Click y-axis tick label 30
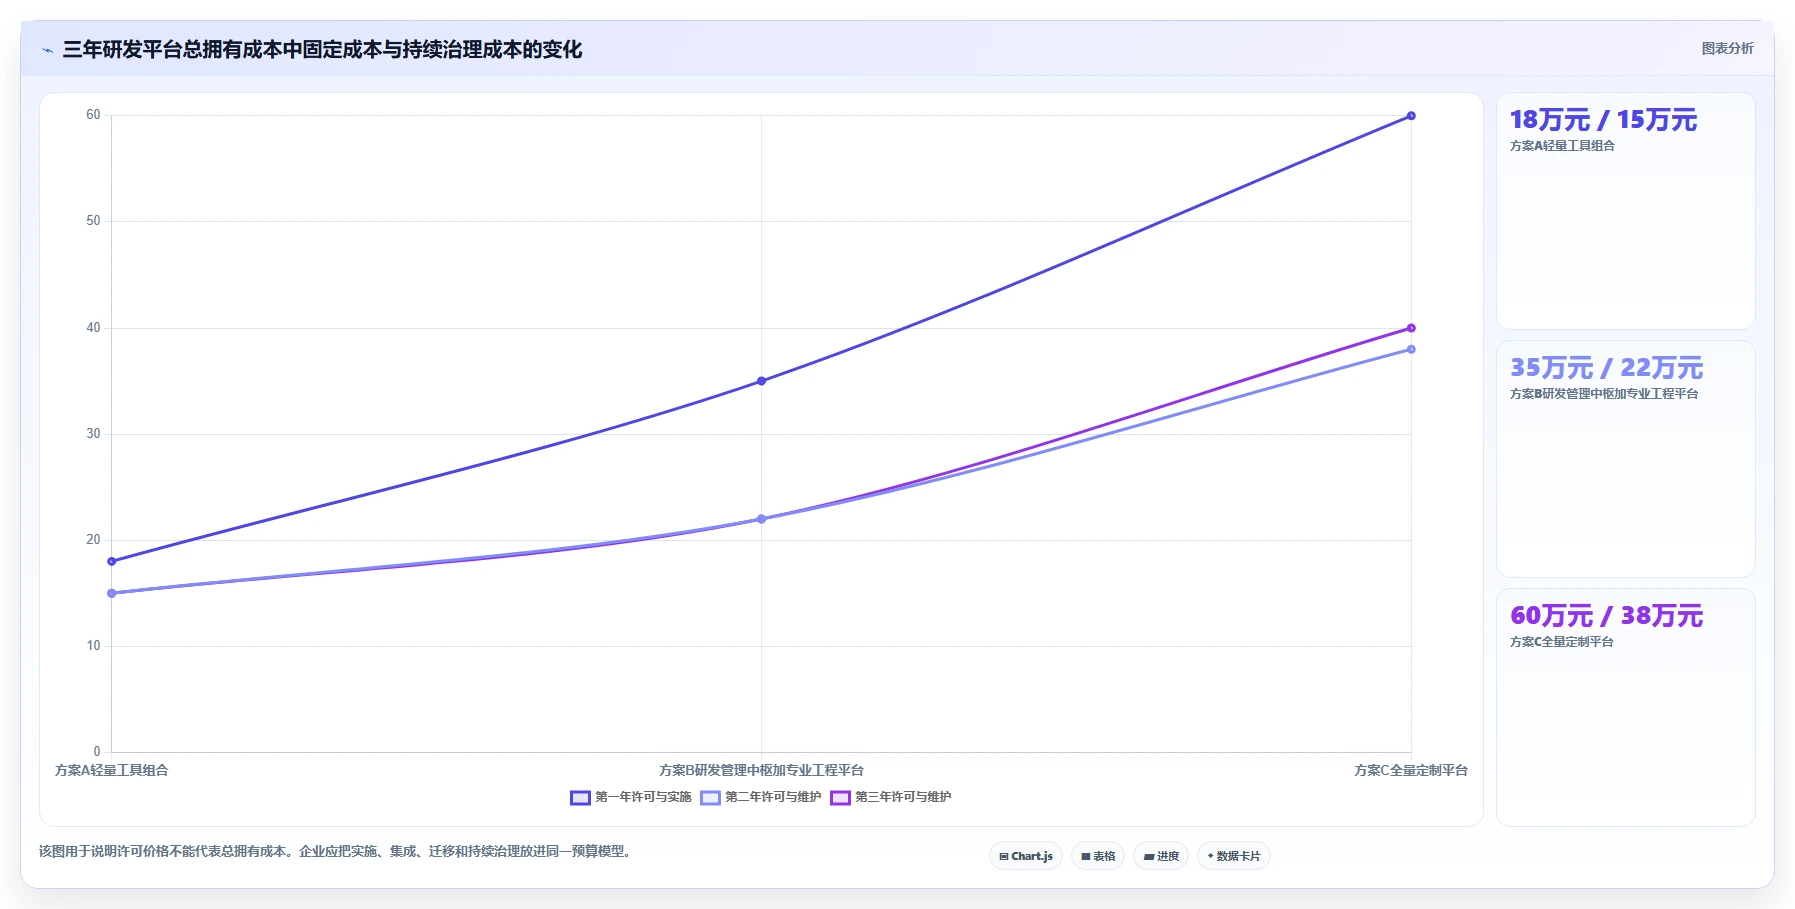1795x909 pixels. tap(93, 434)
